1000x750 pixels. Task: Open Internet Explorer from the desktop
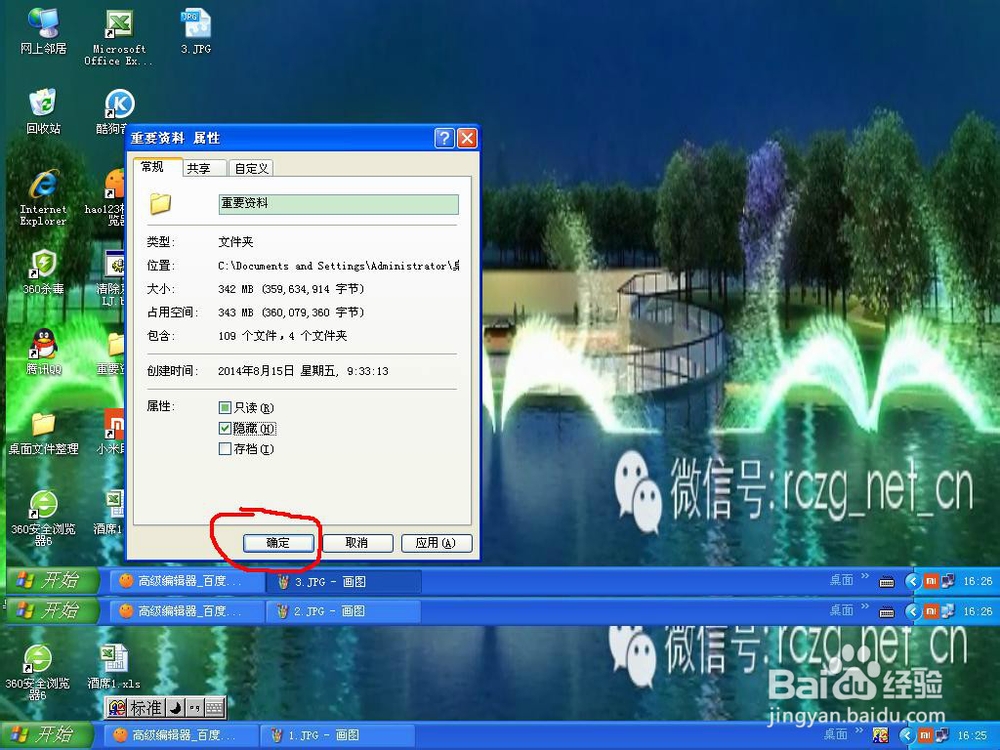(x=40, y=195)
